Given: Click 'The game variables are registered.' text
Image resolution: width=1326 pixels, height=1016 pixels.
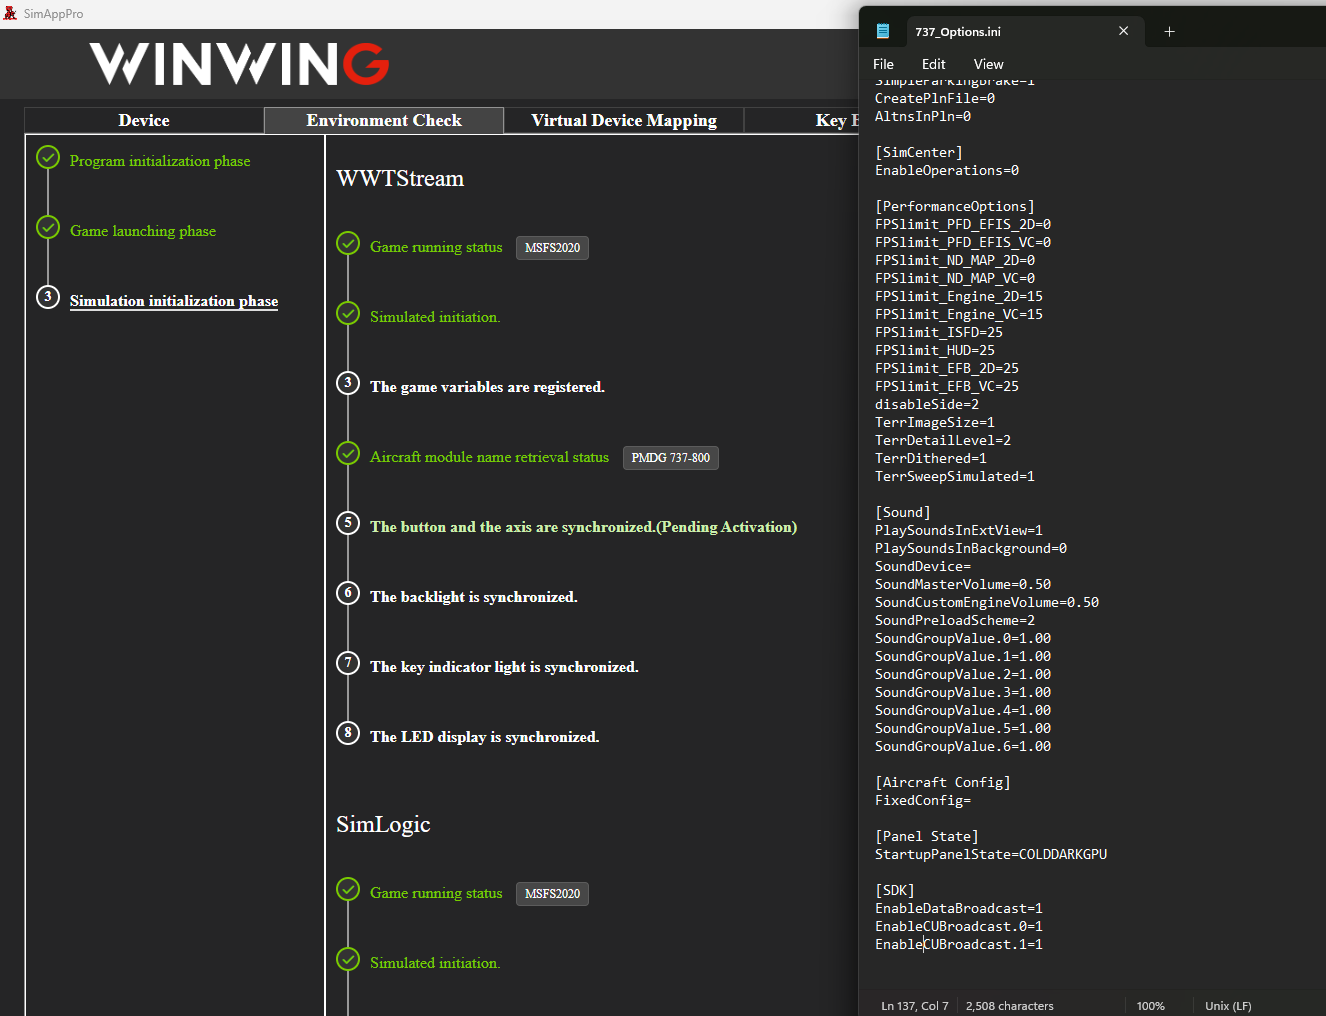Looking at the screenshot, I should click(x=487, y=387).
